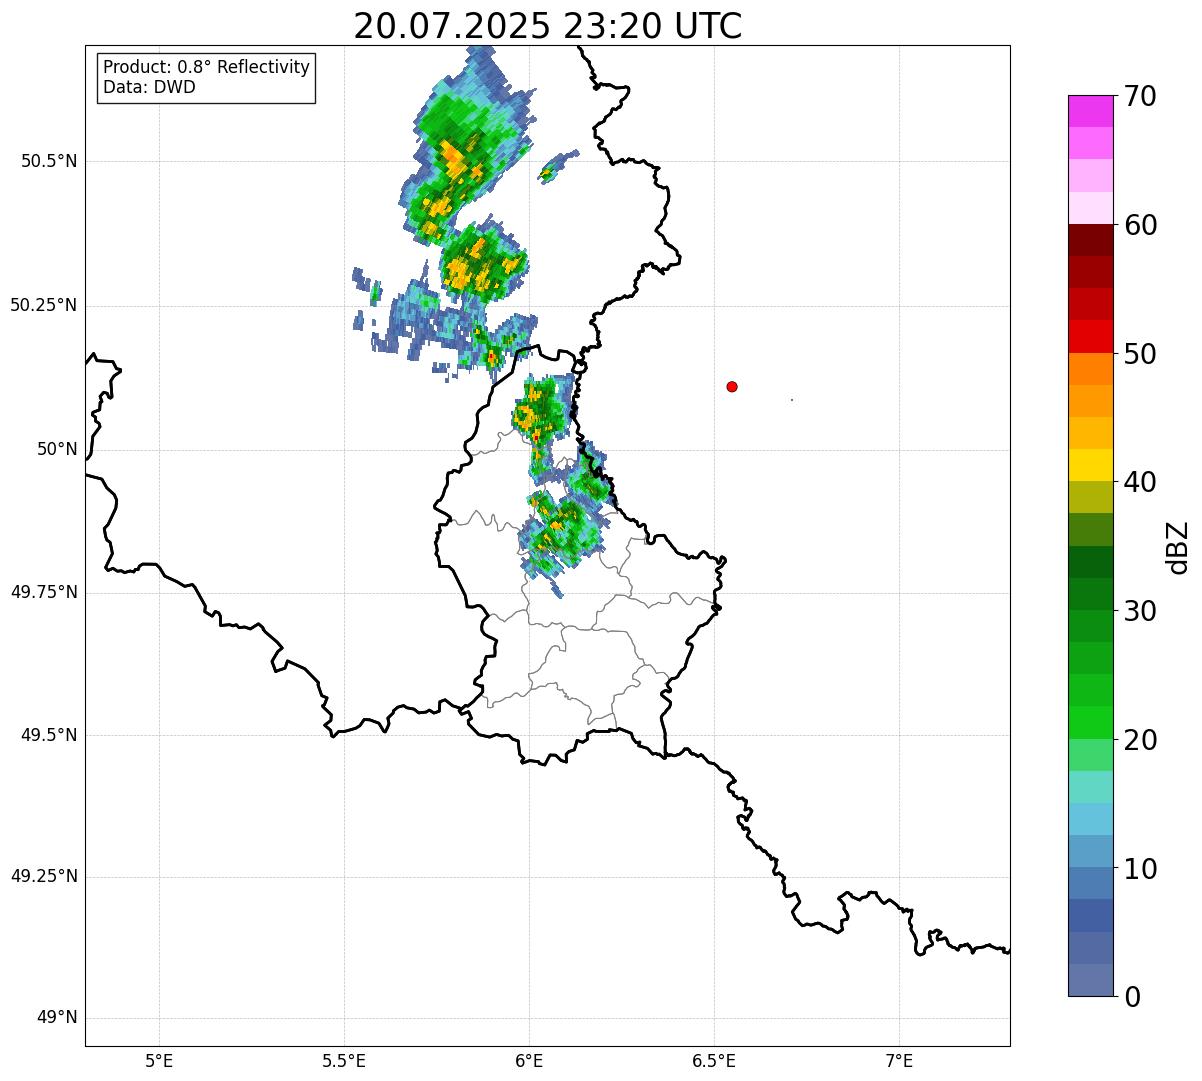Click the dBZ colorbar axis label
1202x1081 pixels.
pyautogui.click(x=1178, y=546)
